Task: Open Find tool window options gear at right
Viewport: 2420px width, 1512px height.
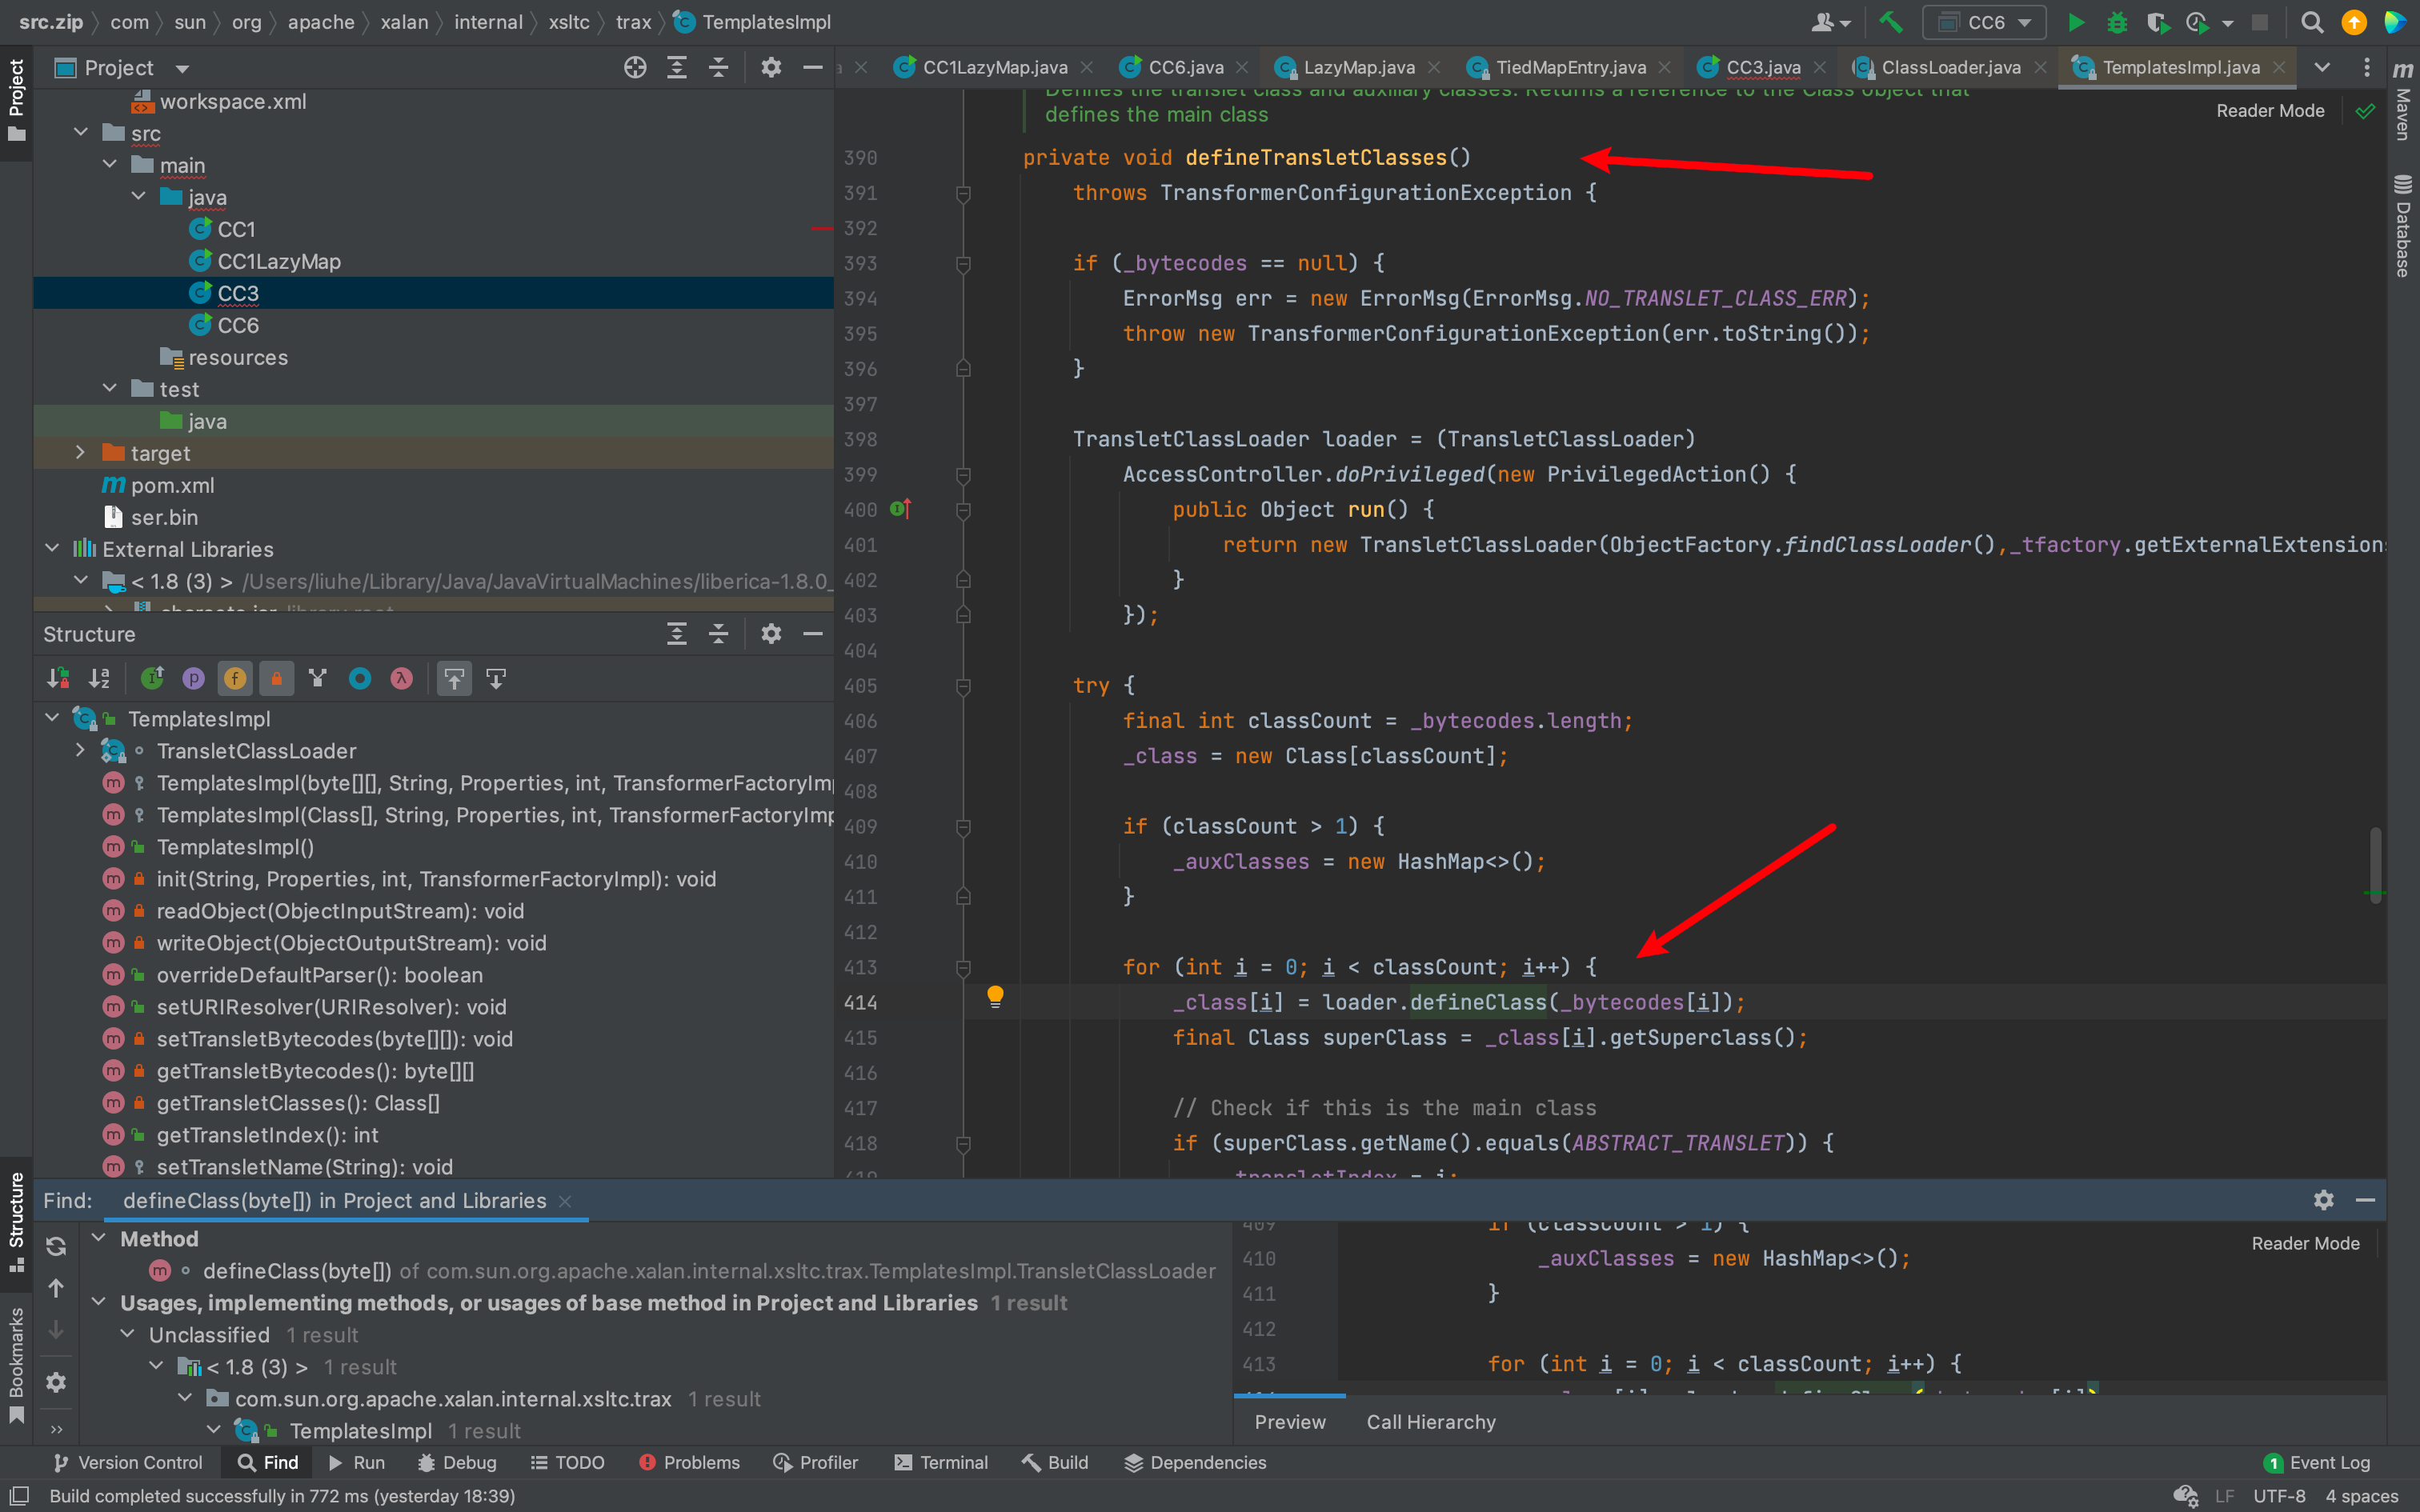Action: pos(2324,1200)
